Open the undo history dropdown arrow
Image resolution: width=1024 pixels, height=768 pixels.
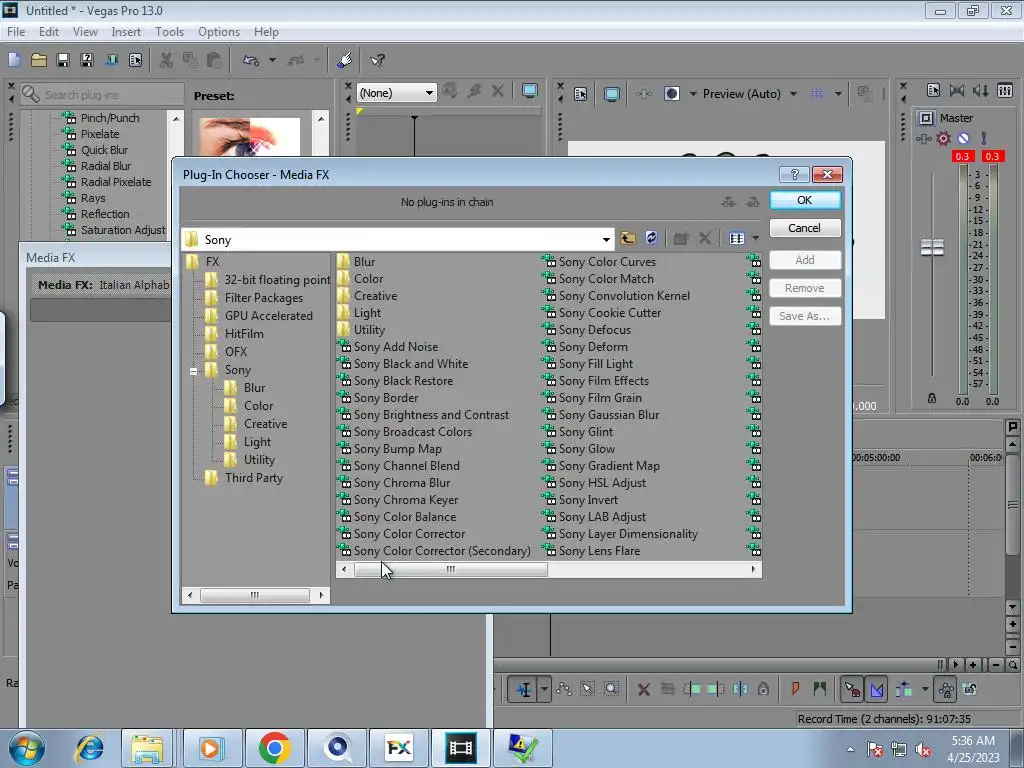(x=272, y=60)
